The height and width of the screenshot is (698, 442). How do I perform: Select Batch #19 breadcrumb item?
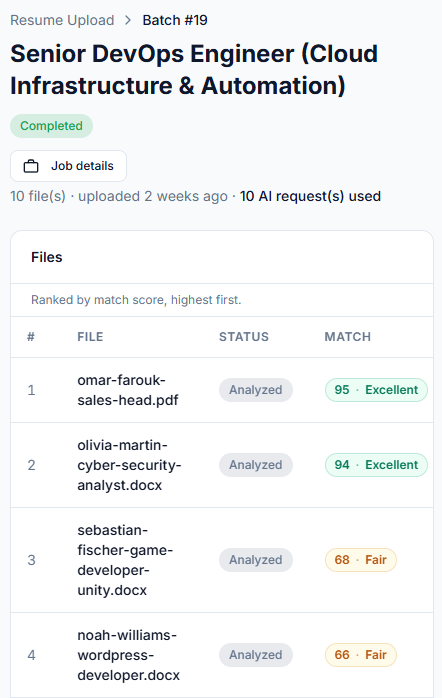[175, 20]
